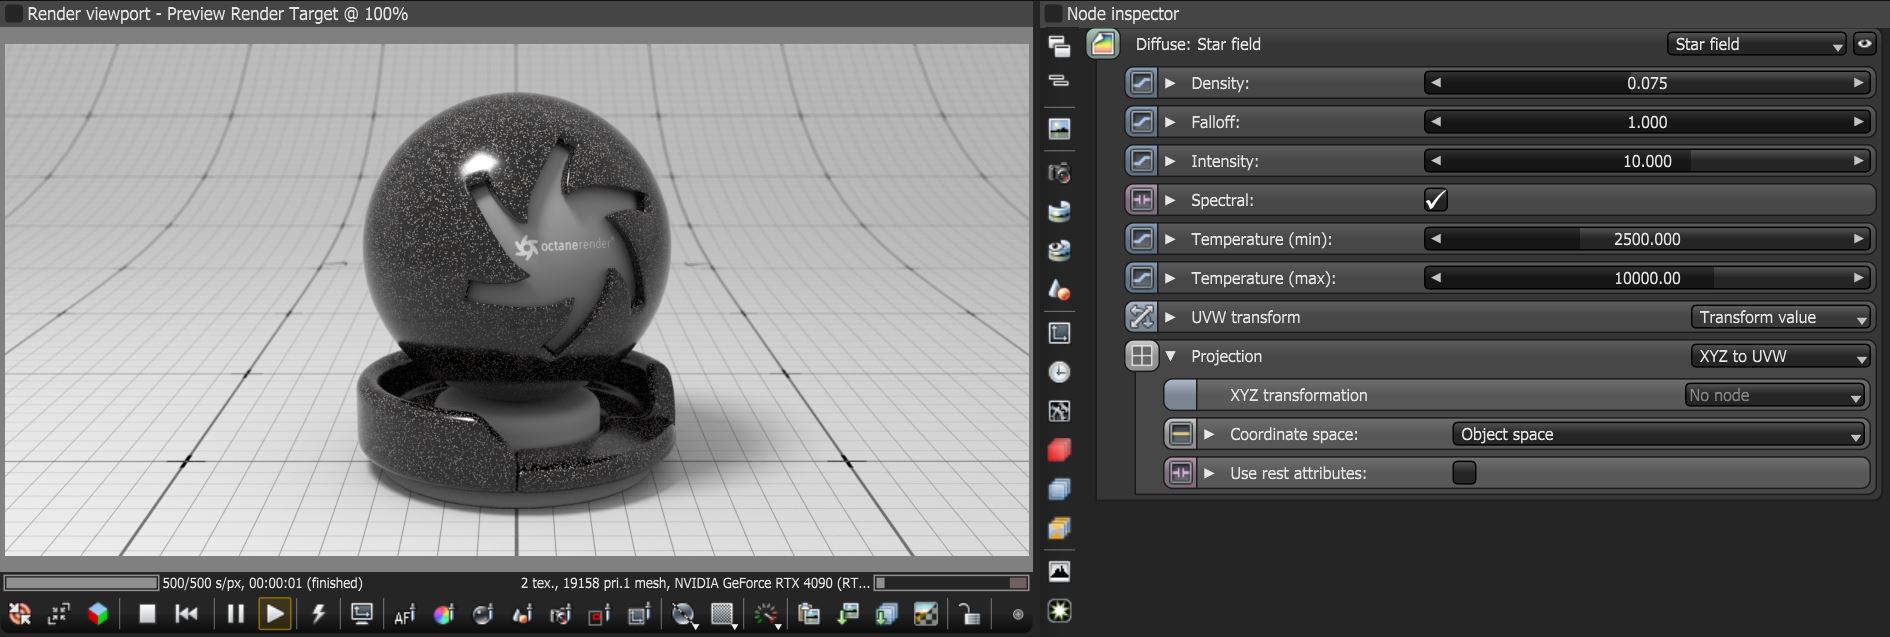The height and width of the screenshot is (637, 1890).
Task: Open the Coordinate space Object space dropdown
Action: (1659, 434)
